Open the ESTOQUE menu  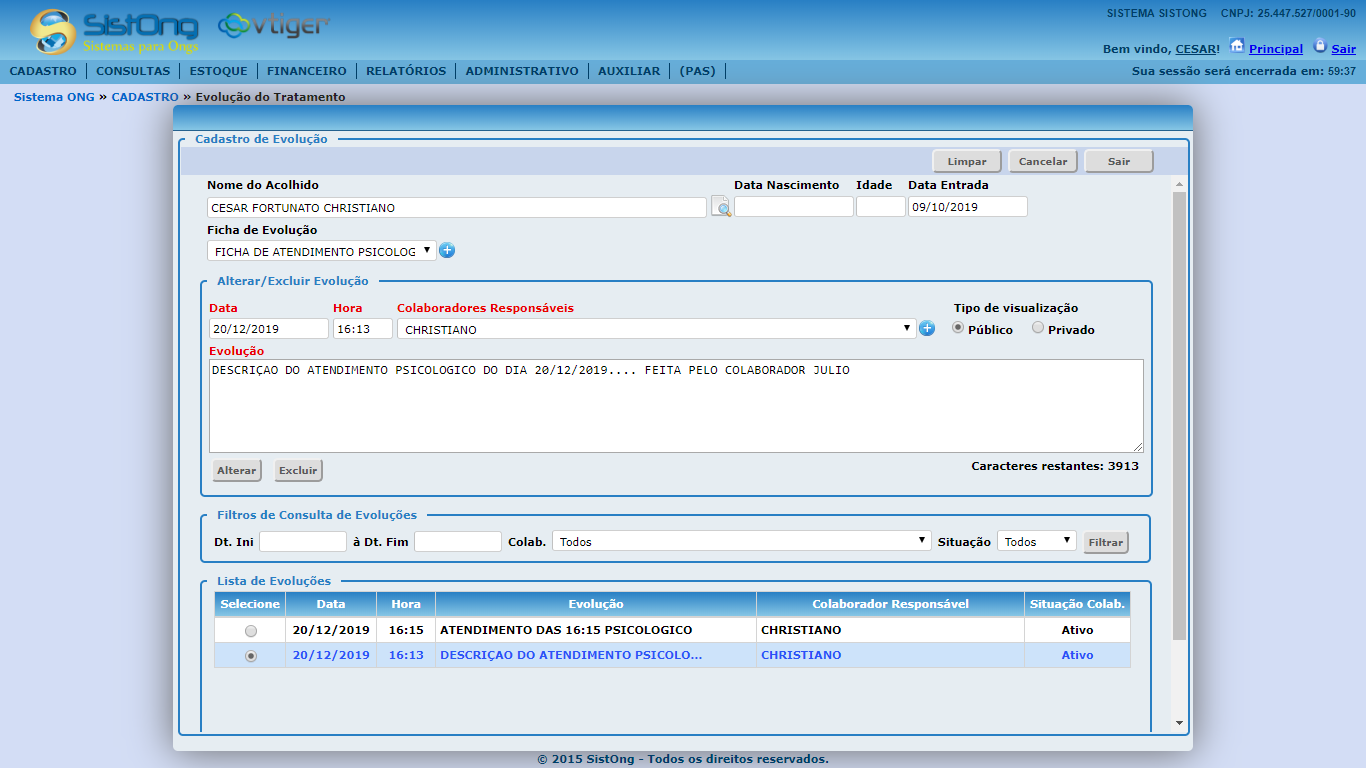point(218,71)
